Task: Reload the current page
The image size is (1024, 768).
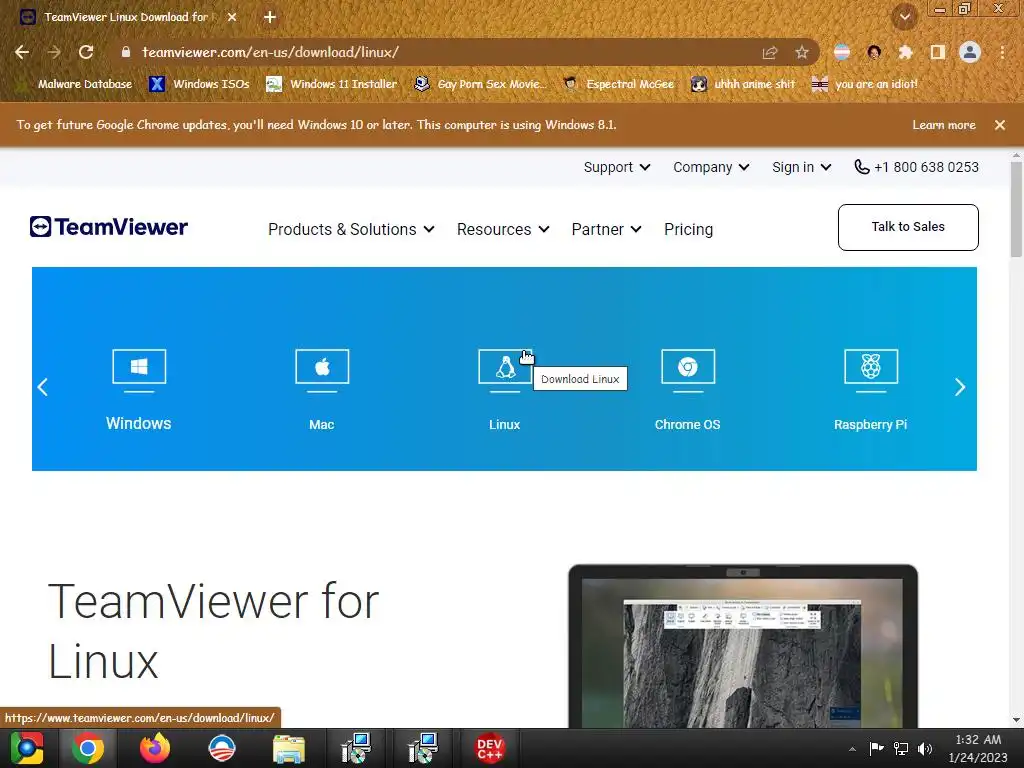Action: pos(86,52)
